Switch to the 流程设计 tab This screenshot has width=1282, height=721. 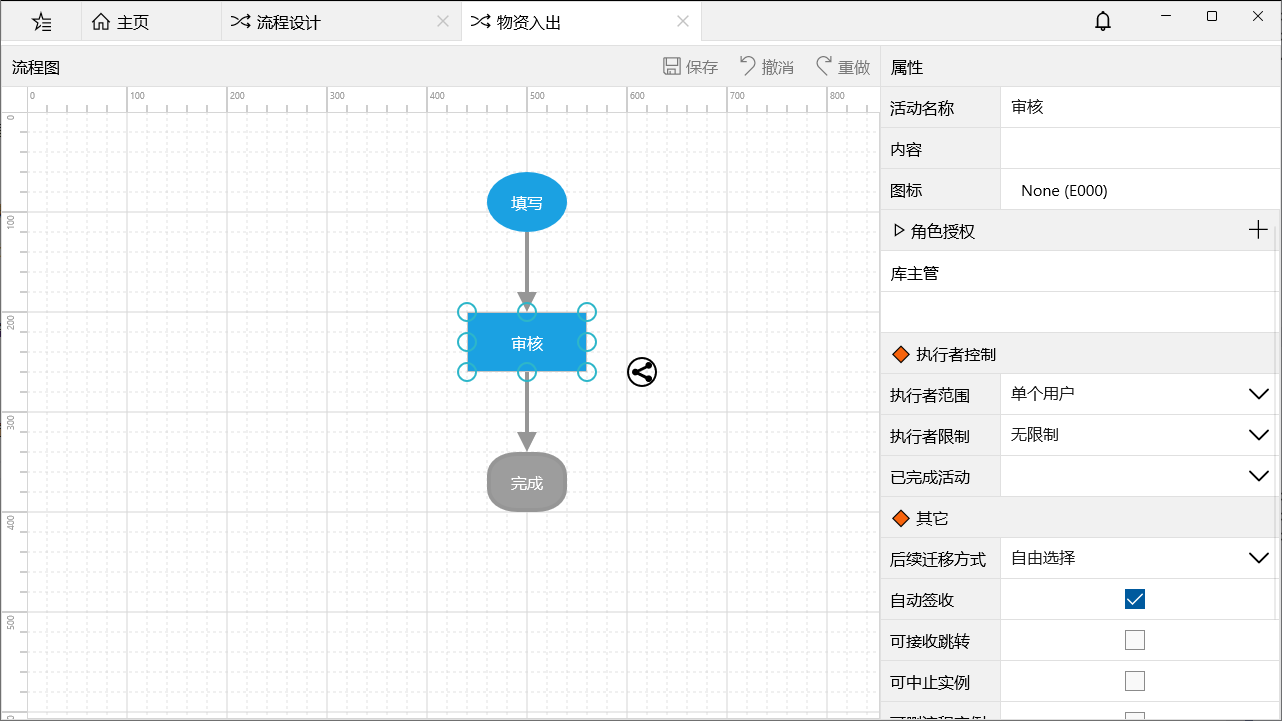(x=288, y=22)
